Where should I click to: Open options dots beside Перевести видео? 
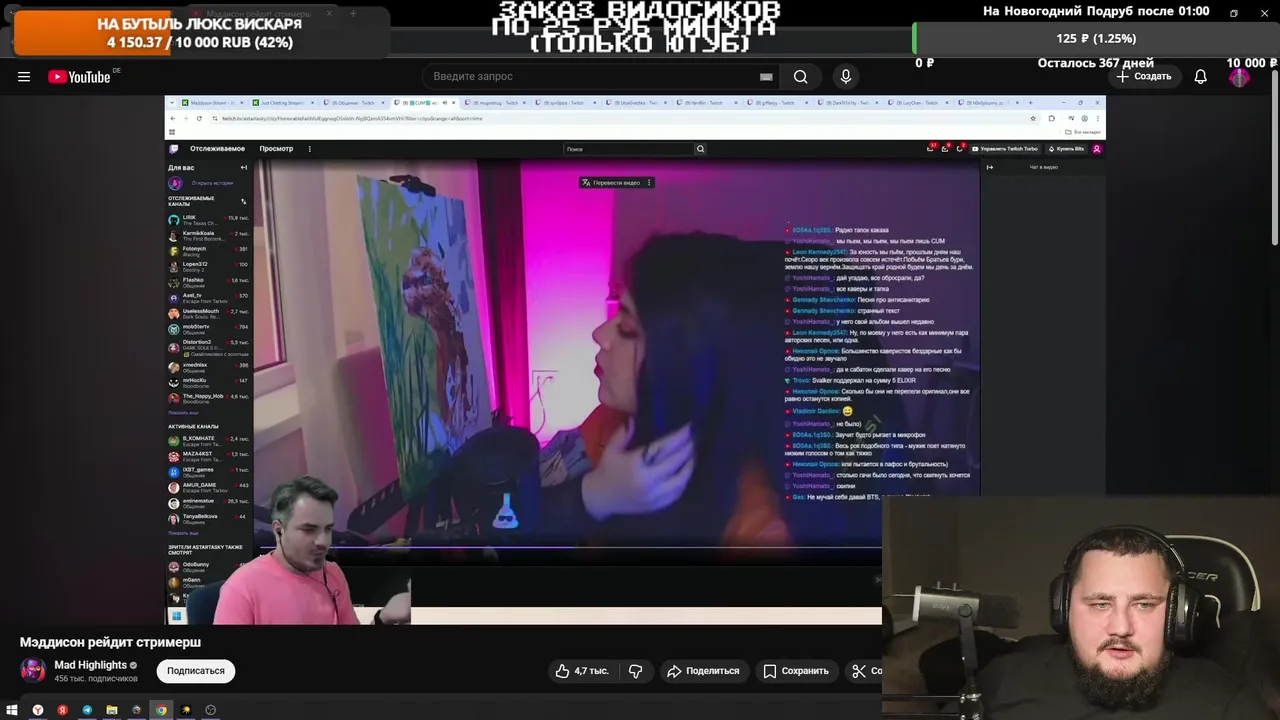pyautogui.click(x=649, y=182)
